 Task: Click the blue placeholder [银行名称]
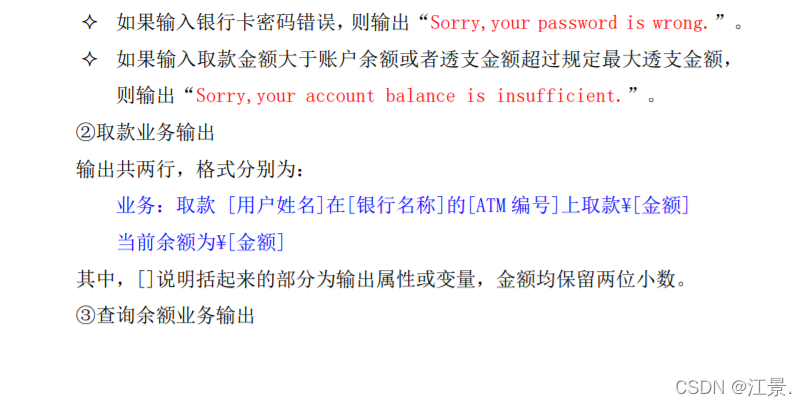click(x=396, y=205)
